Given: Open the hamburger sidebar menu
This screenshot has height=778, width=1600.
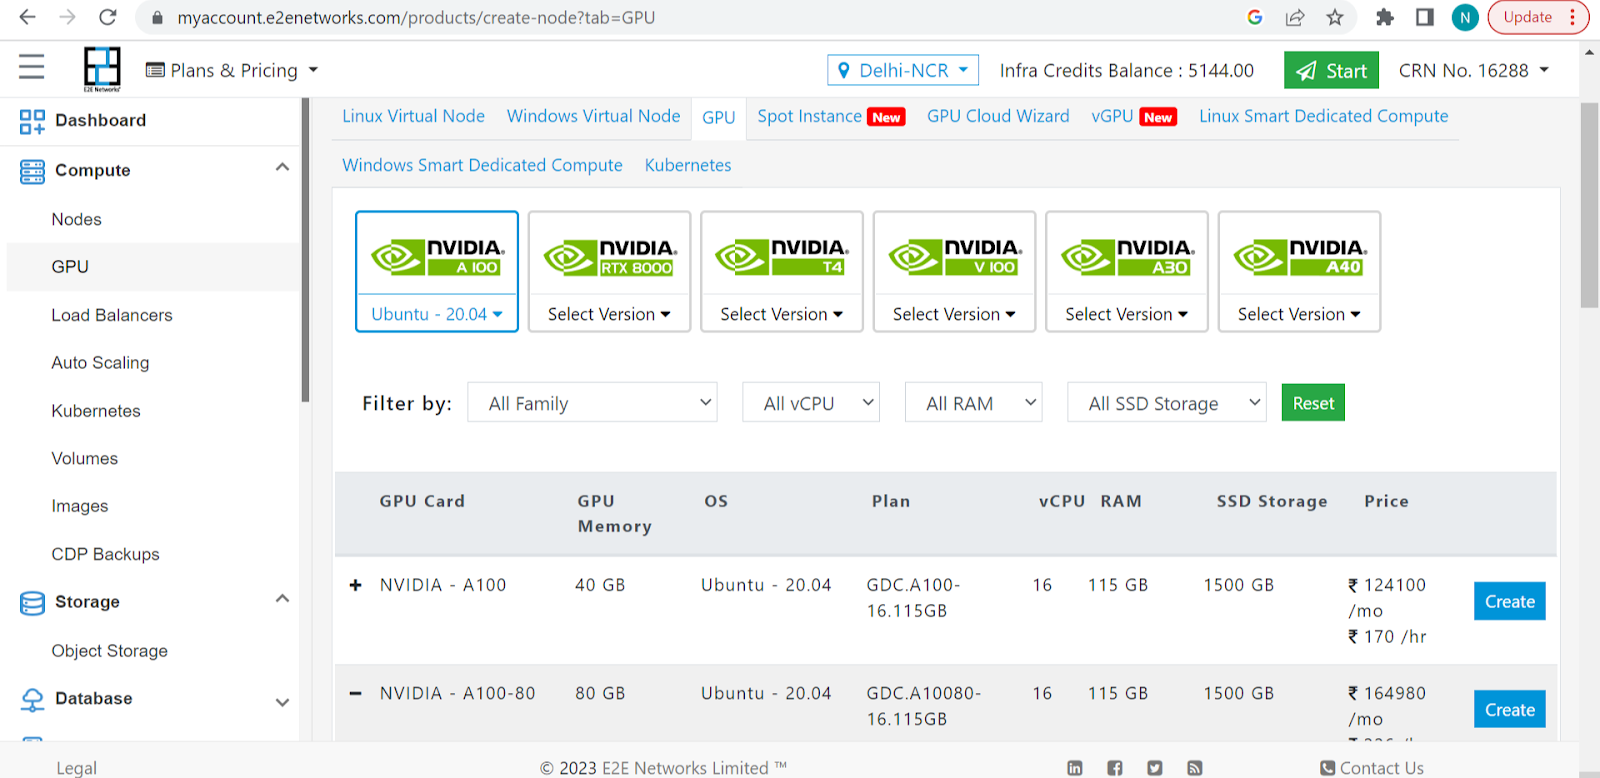Looking at the screenshot, I should point(31,67).
